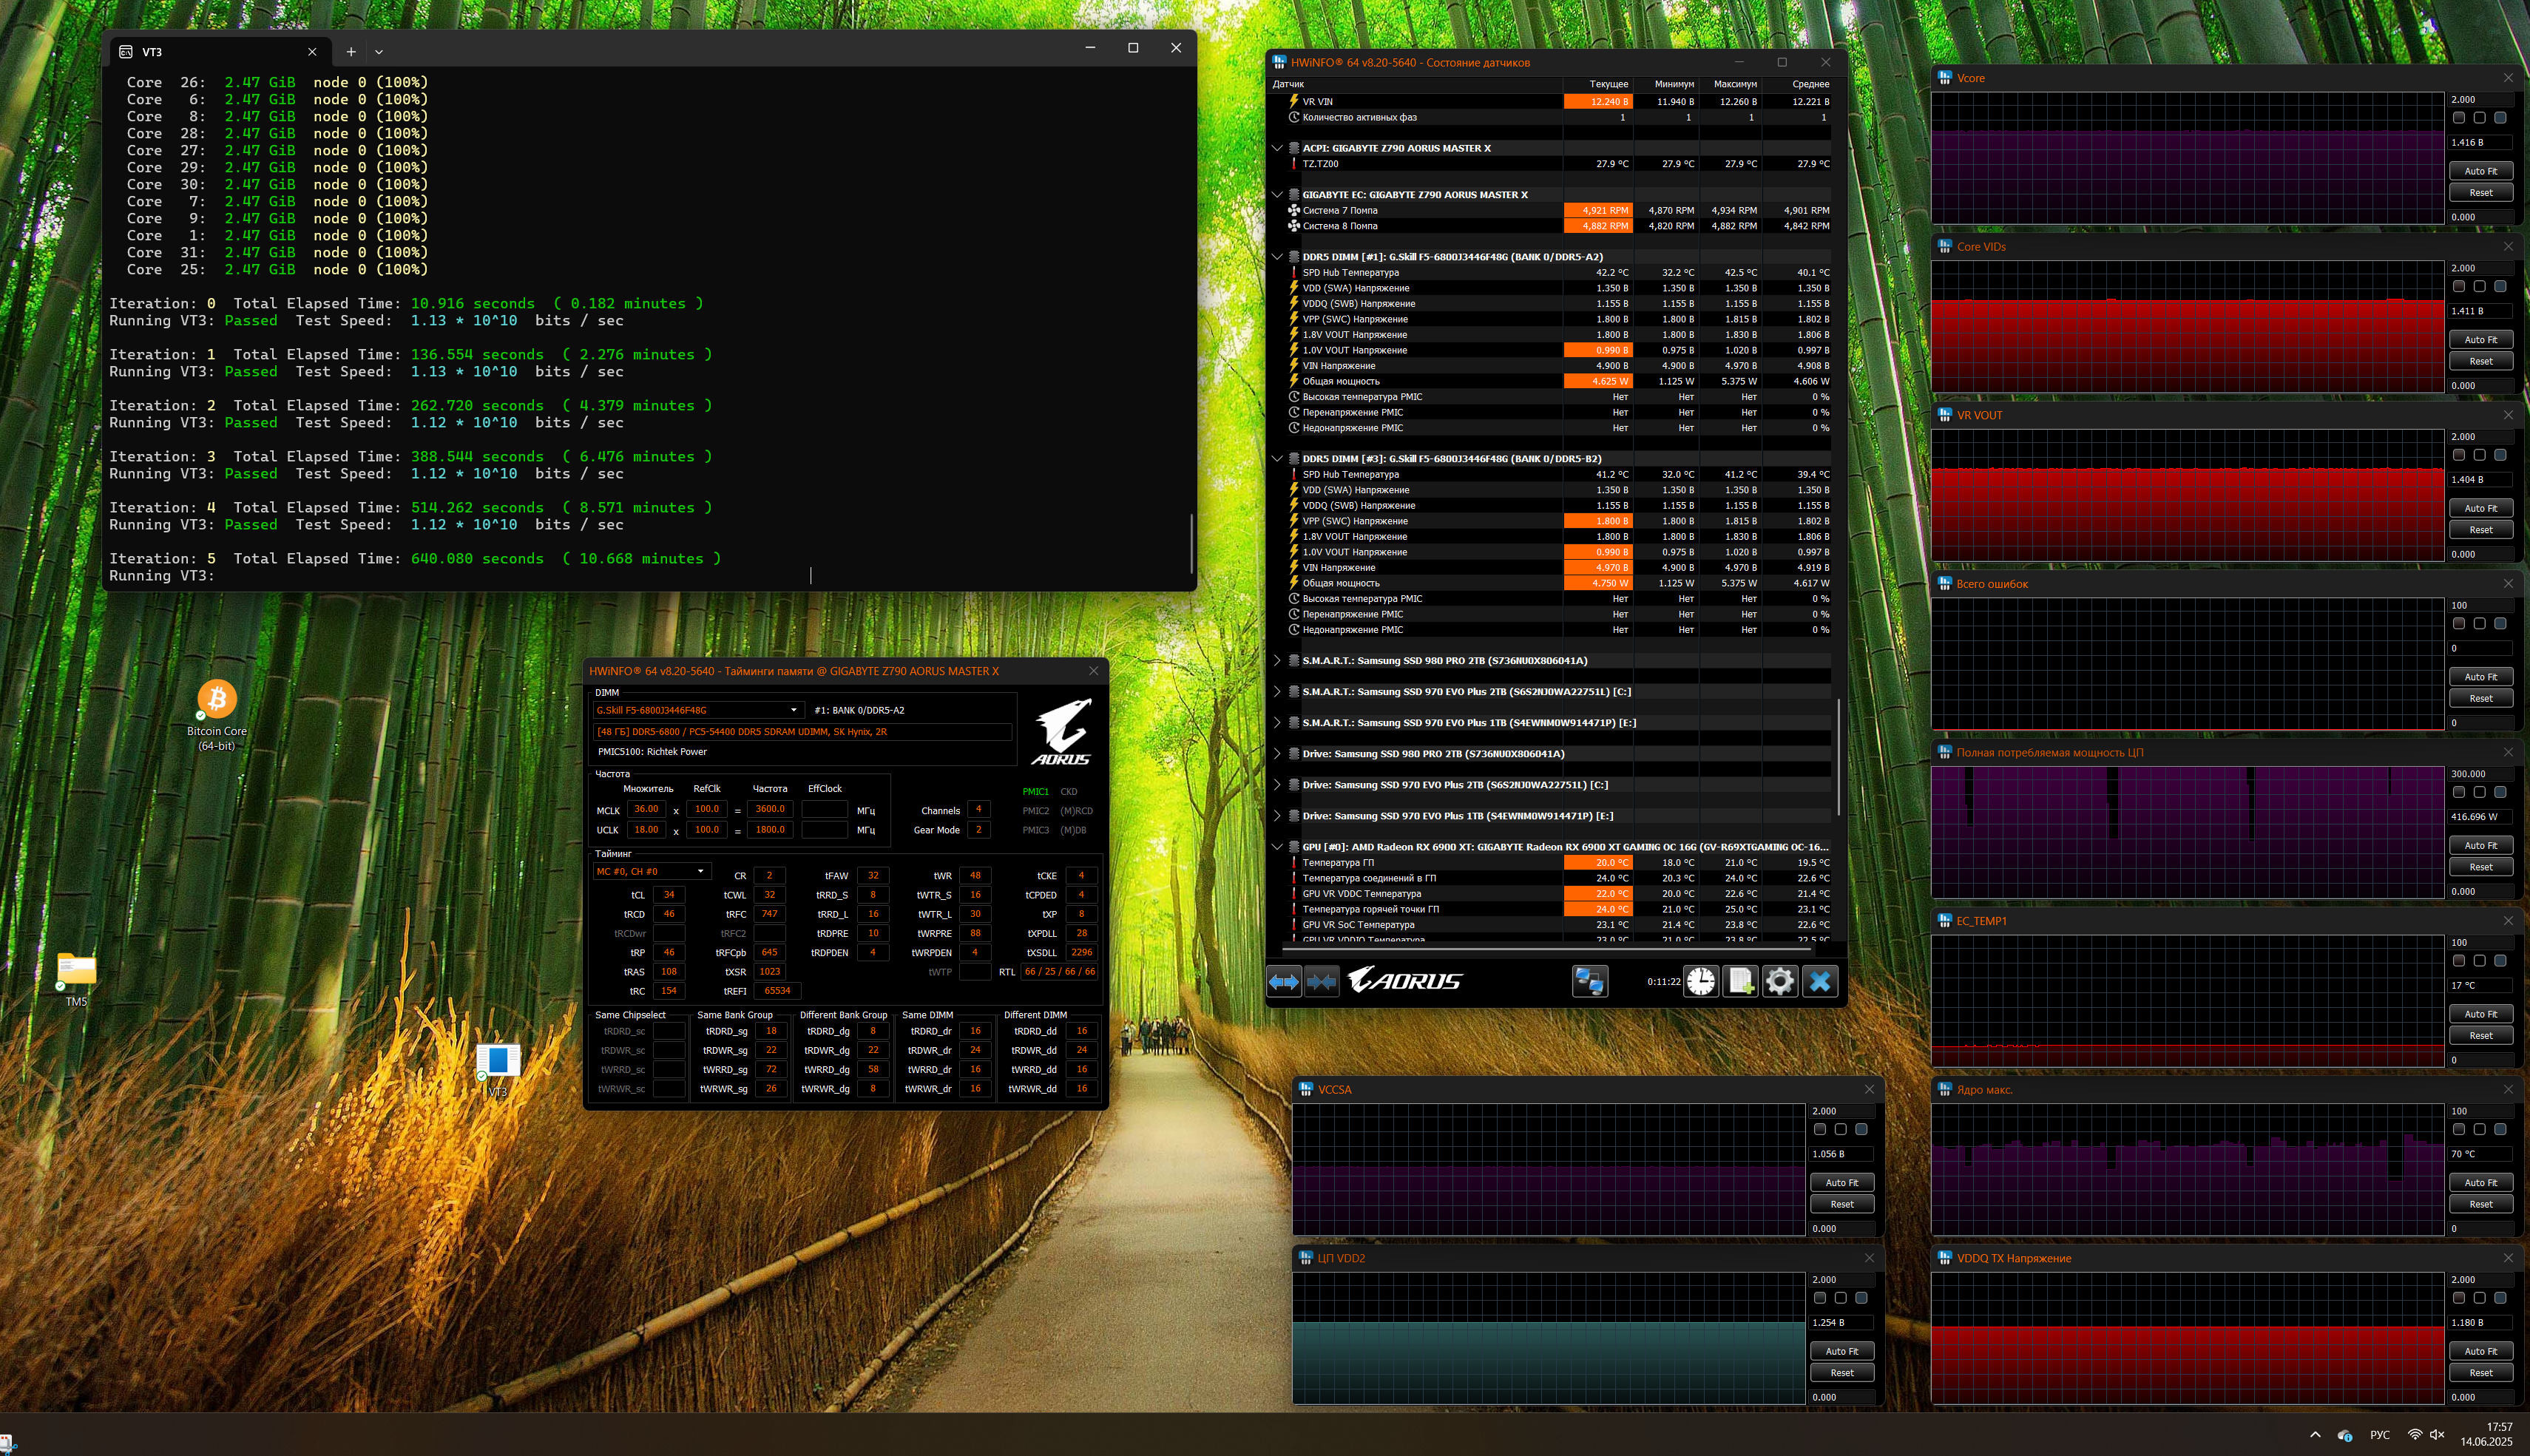This screenshot has height=1456, width=2530.
Task: Expand the S.M.A.R.T. Samsung SSD 980 PRO node
Action: tap(1277, 661)
